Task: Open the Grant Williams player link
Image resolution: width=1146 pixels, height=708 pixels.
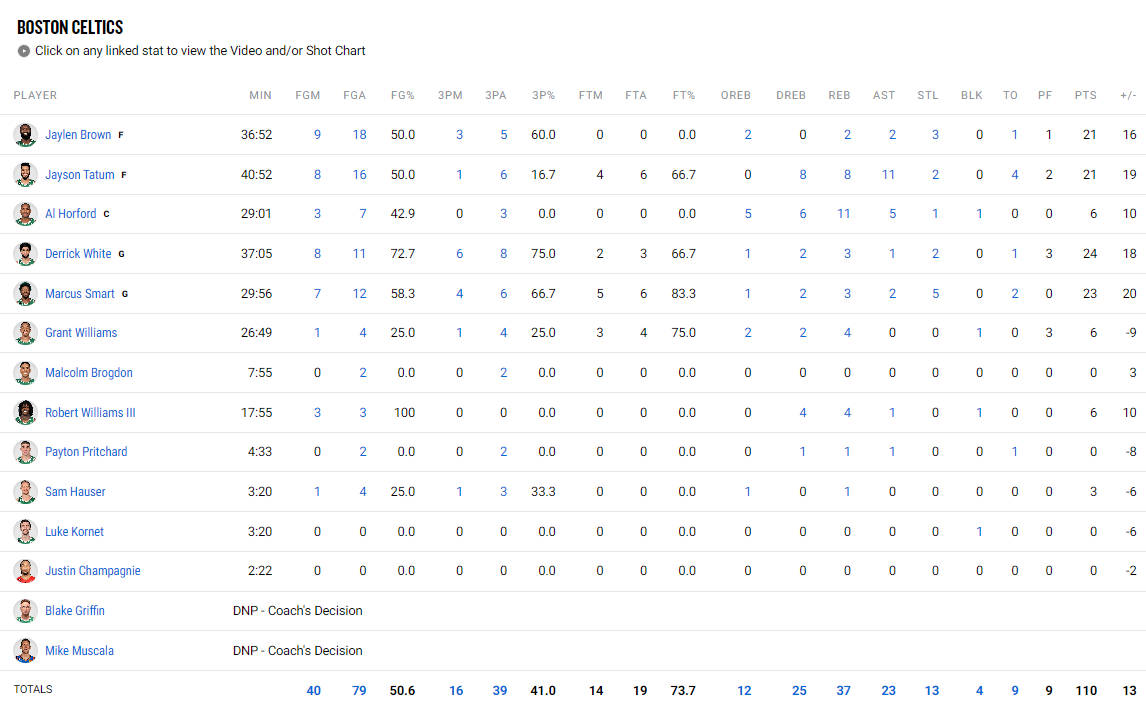Action: click(x=81, y=332)
